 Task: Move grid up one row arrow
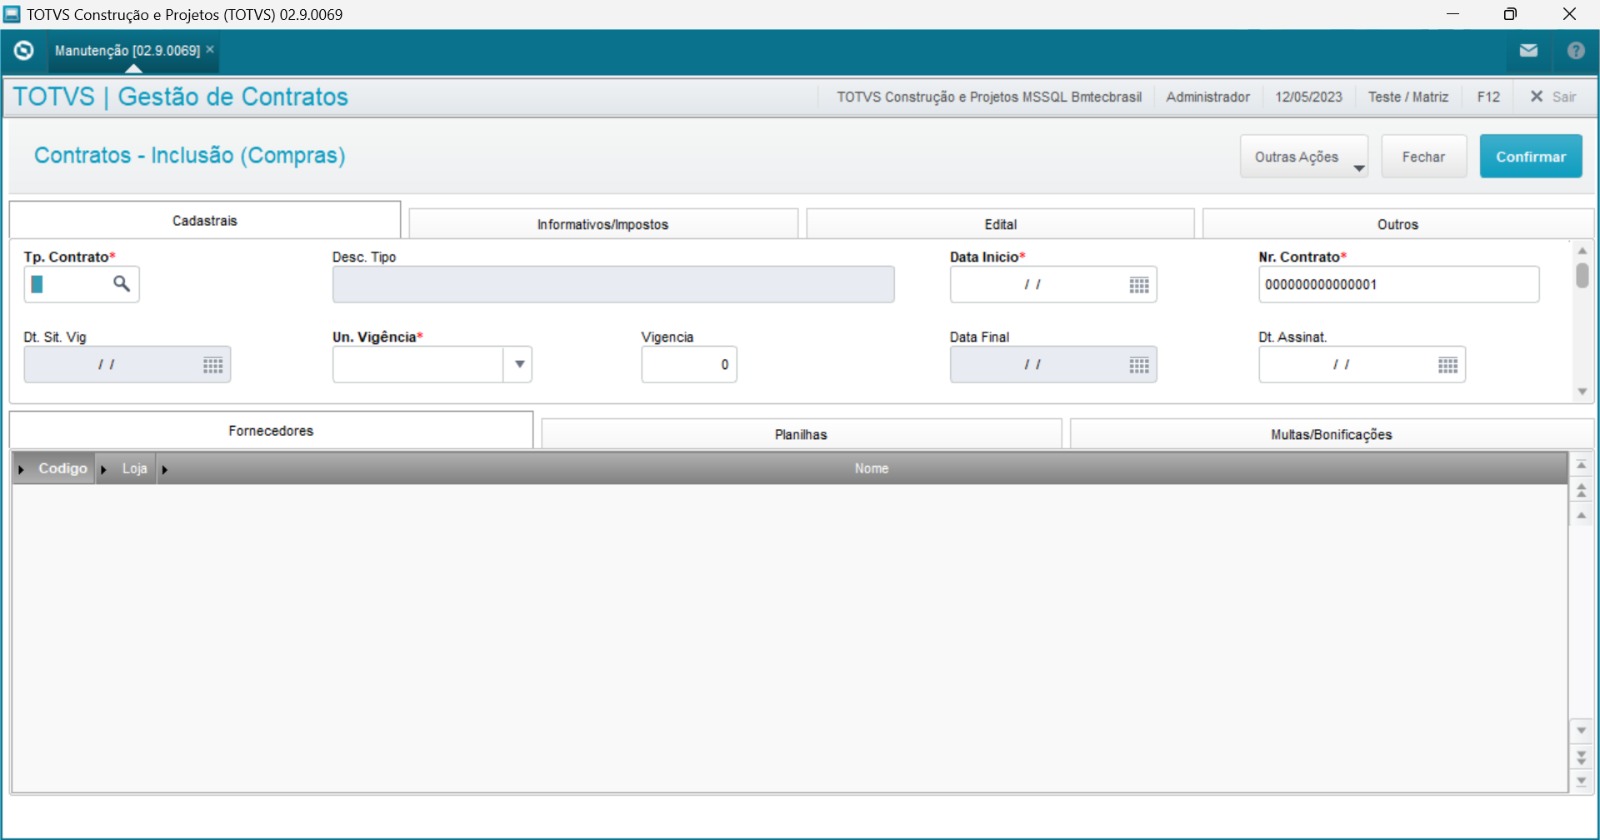[1581, 516]
